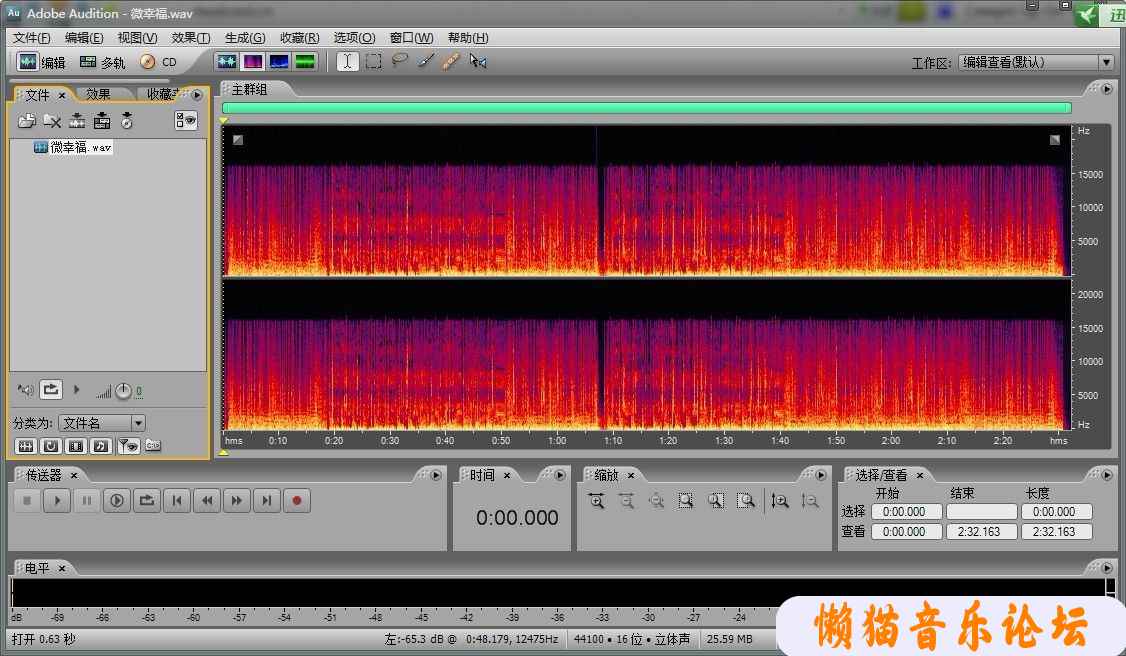Open the 视图(V) menu

137,37
